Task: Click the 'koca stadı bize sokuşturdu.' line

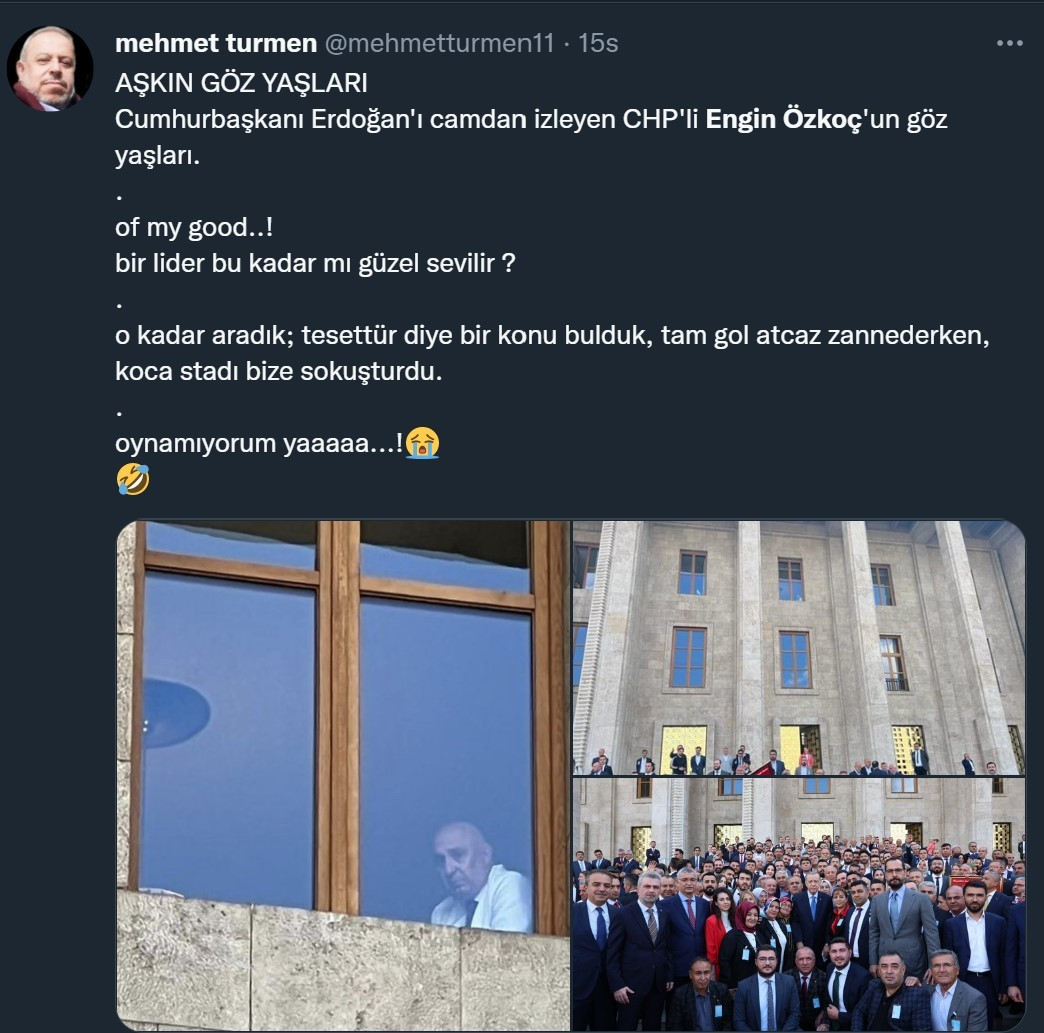Action: coord(278,372)
